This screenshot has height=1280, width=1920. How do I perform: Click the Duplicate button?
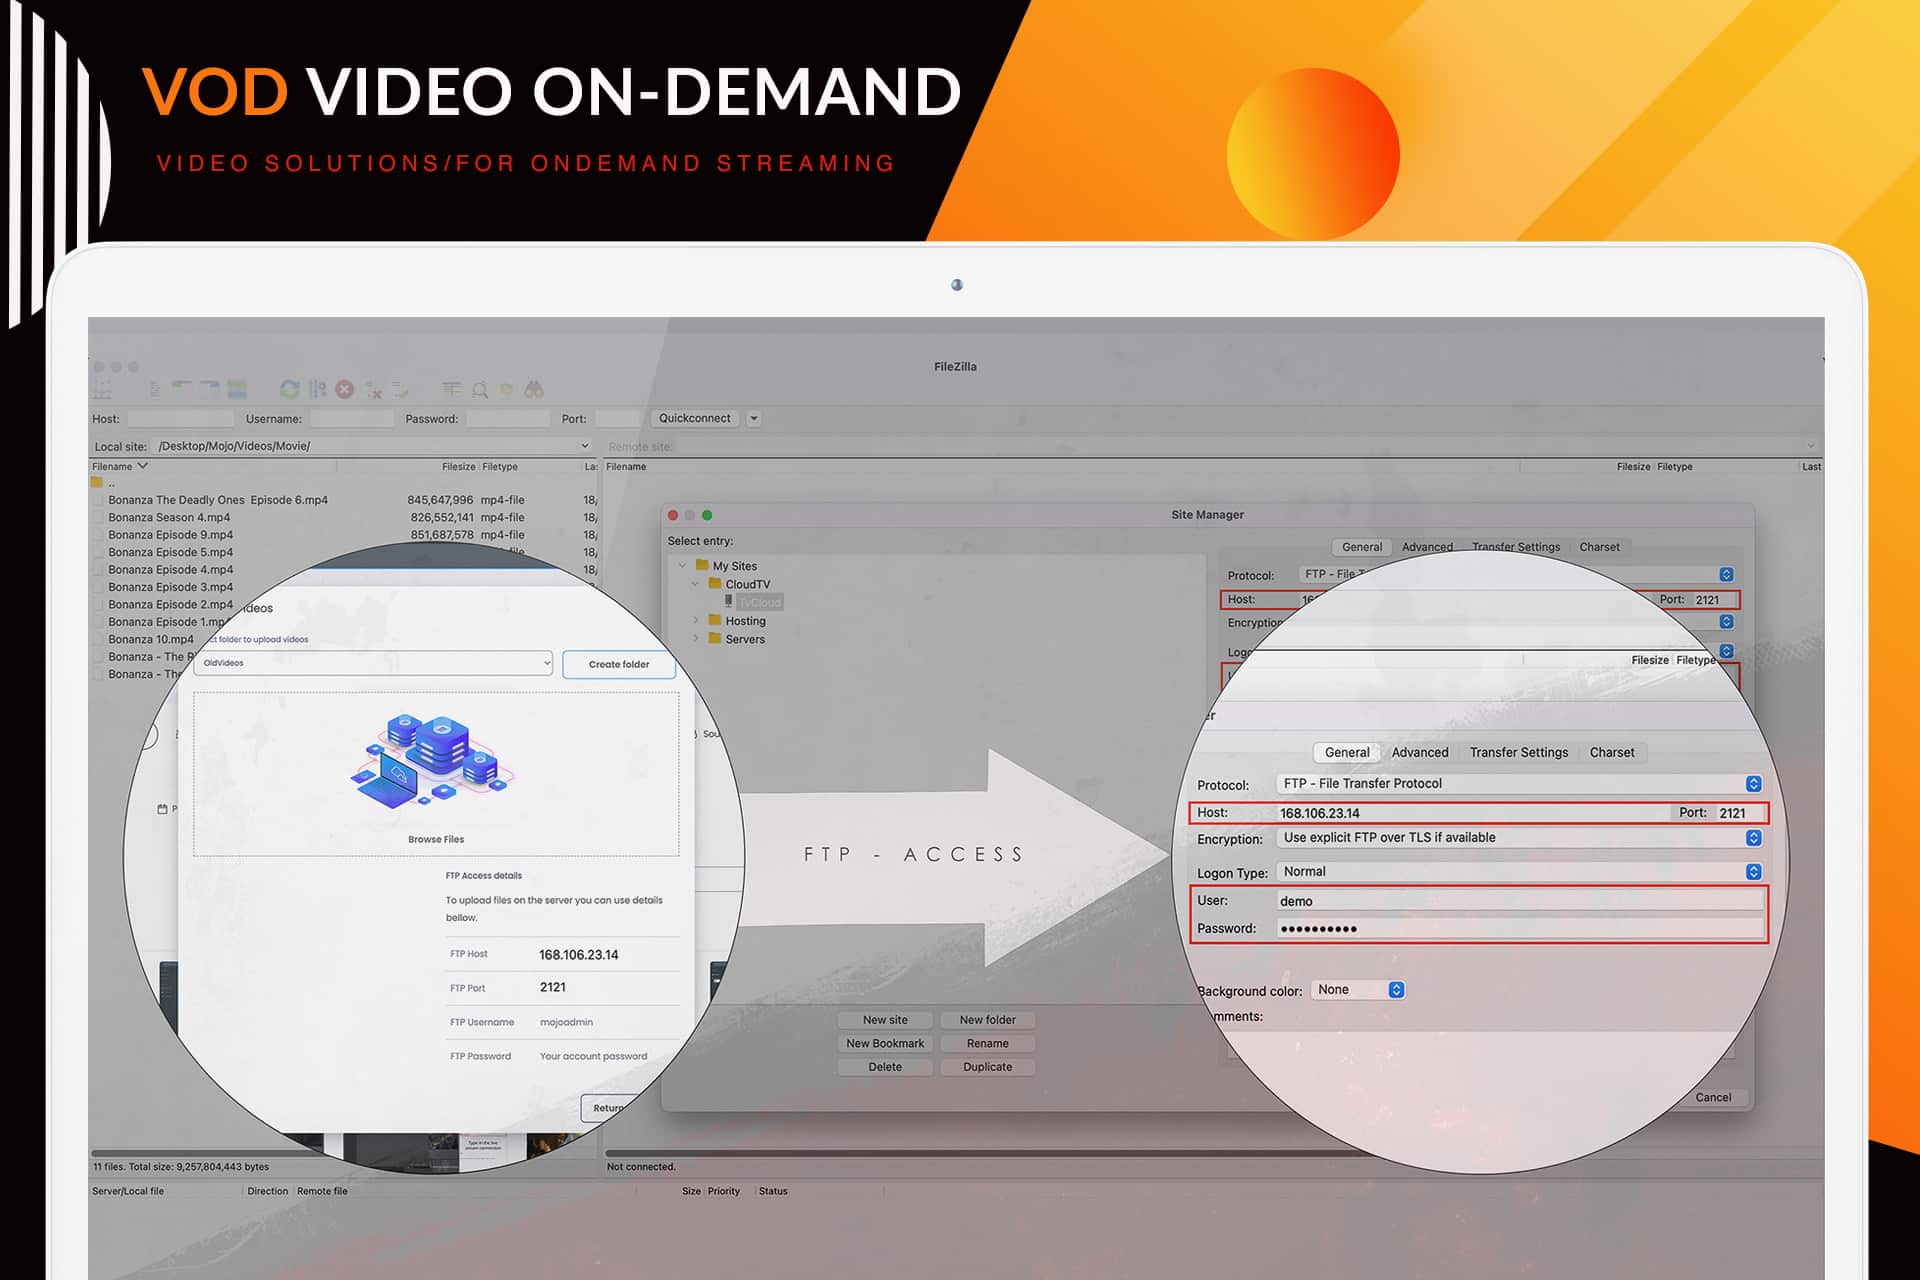[987, 1067]
